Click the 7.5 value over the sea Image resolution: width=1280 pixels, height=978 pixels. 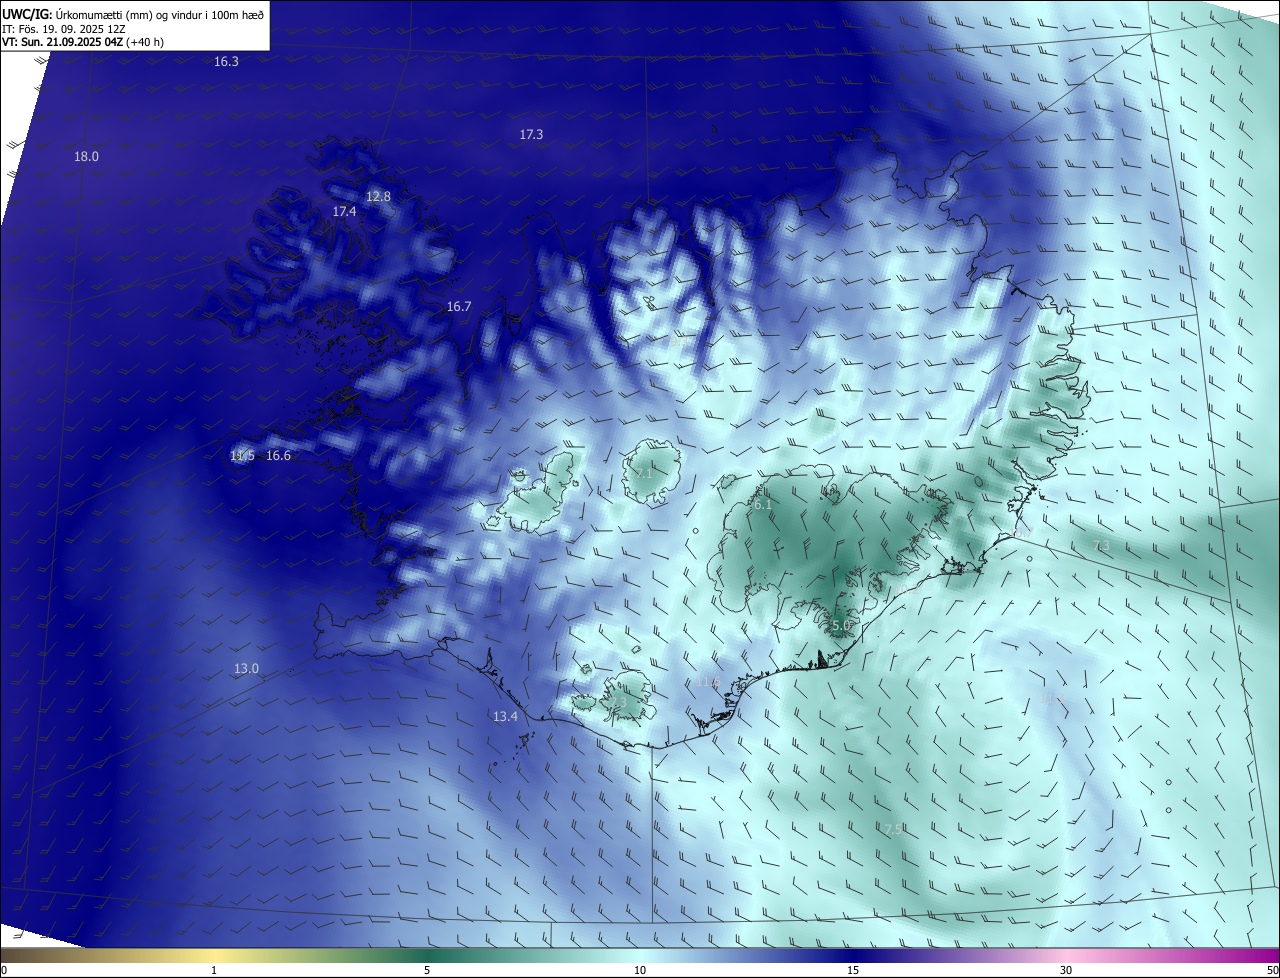tap(895, 829)
